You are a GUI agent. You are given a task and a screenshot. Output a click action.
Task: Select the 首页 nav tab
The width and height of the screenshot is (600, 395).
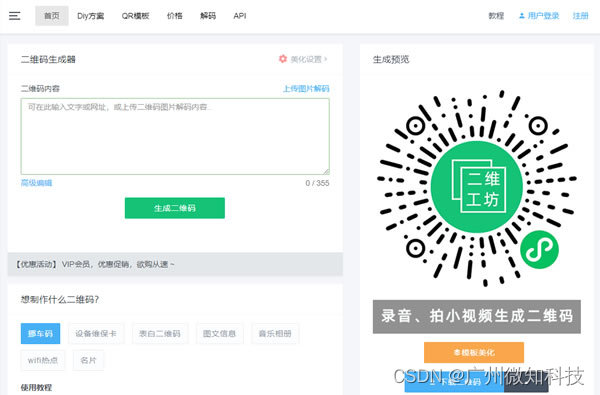tap(52, 16)
